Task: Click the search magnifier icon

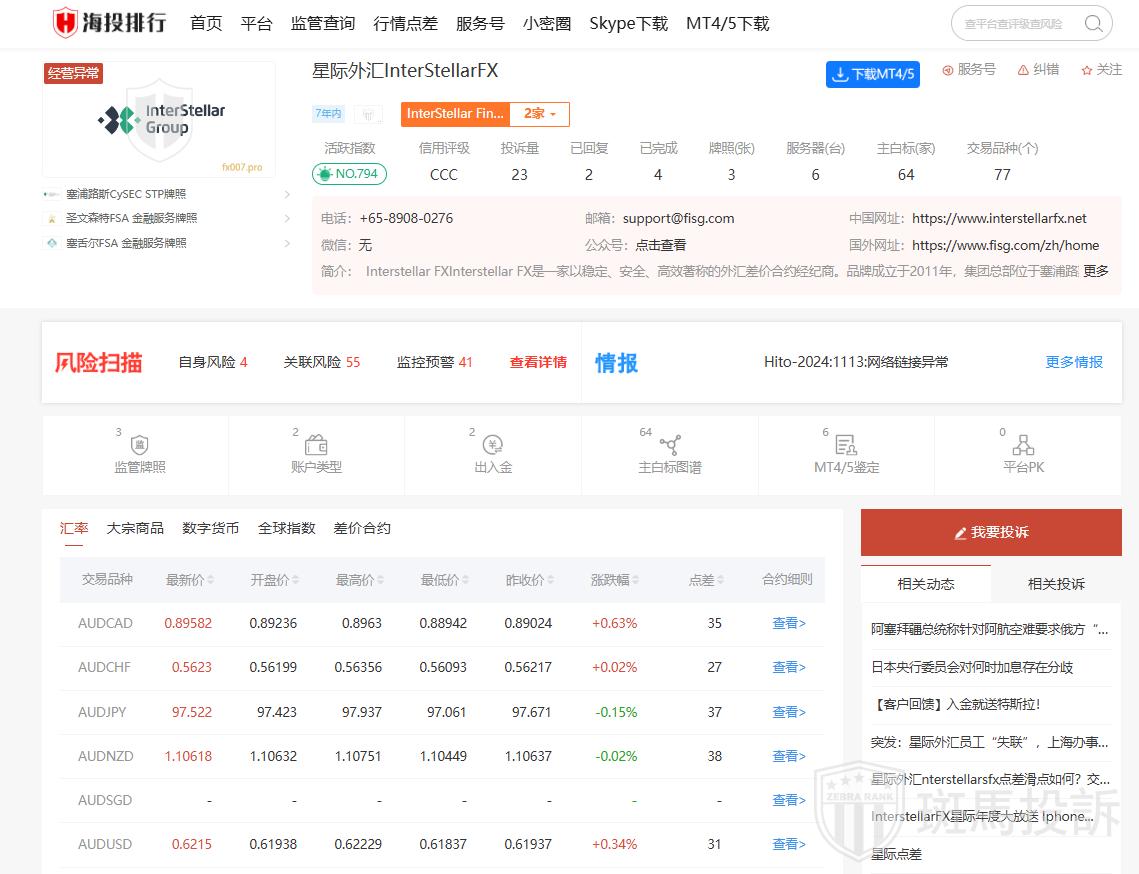Action: click(x=1093, y=24)
